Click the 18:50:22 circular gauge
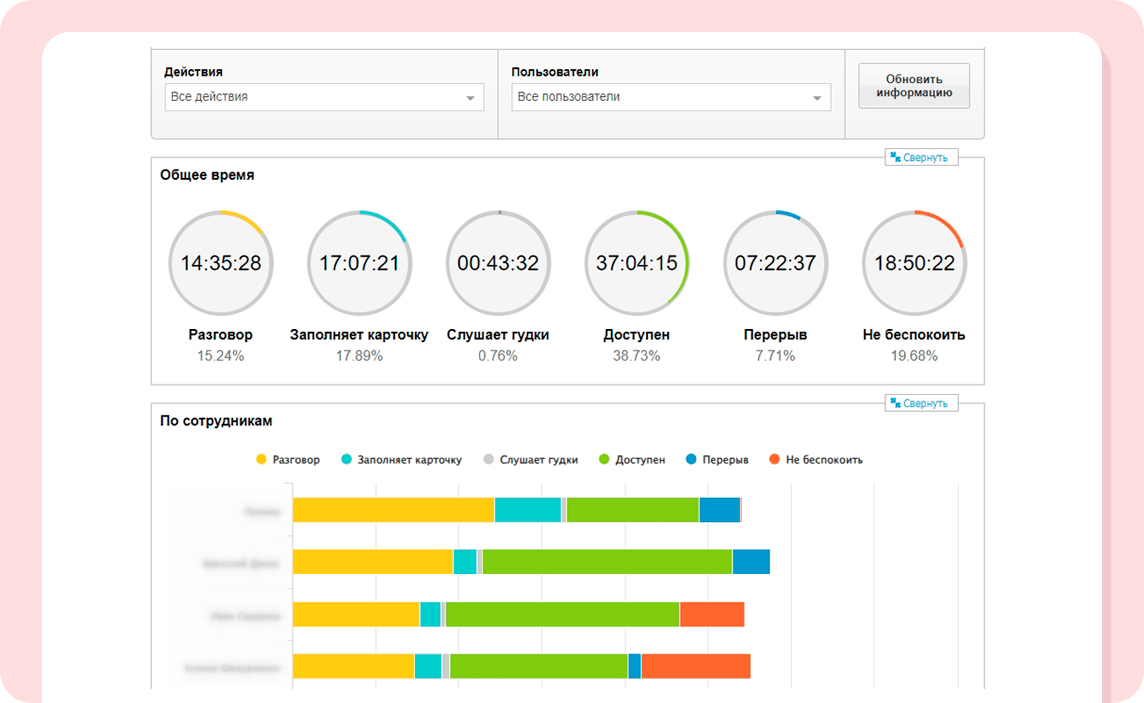This screenshot has height=703, width=1144. point(914,263)
